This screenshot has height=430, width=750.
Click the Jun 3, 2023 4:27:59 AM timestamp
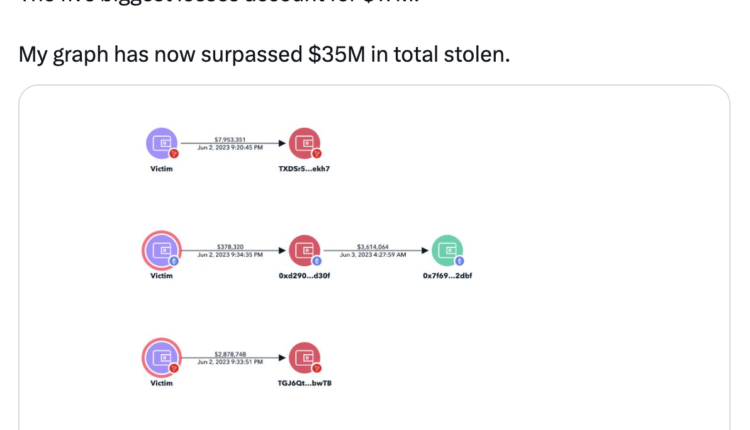(372, 255)
